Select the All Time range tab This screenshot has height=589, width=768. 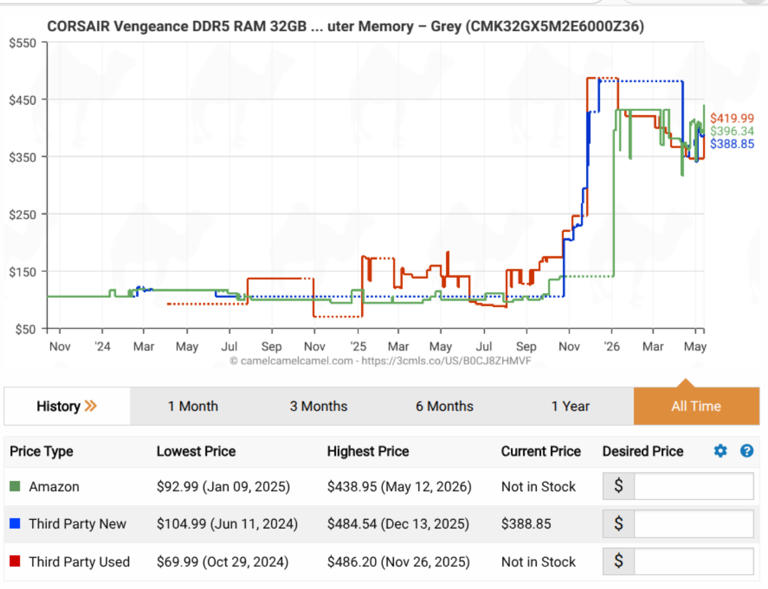click(x=696, y=406)
